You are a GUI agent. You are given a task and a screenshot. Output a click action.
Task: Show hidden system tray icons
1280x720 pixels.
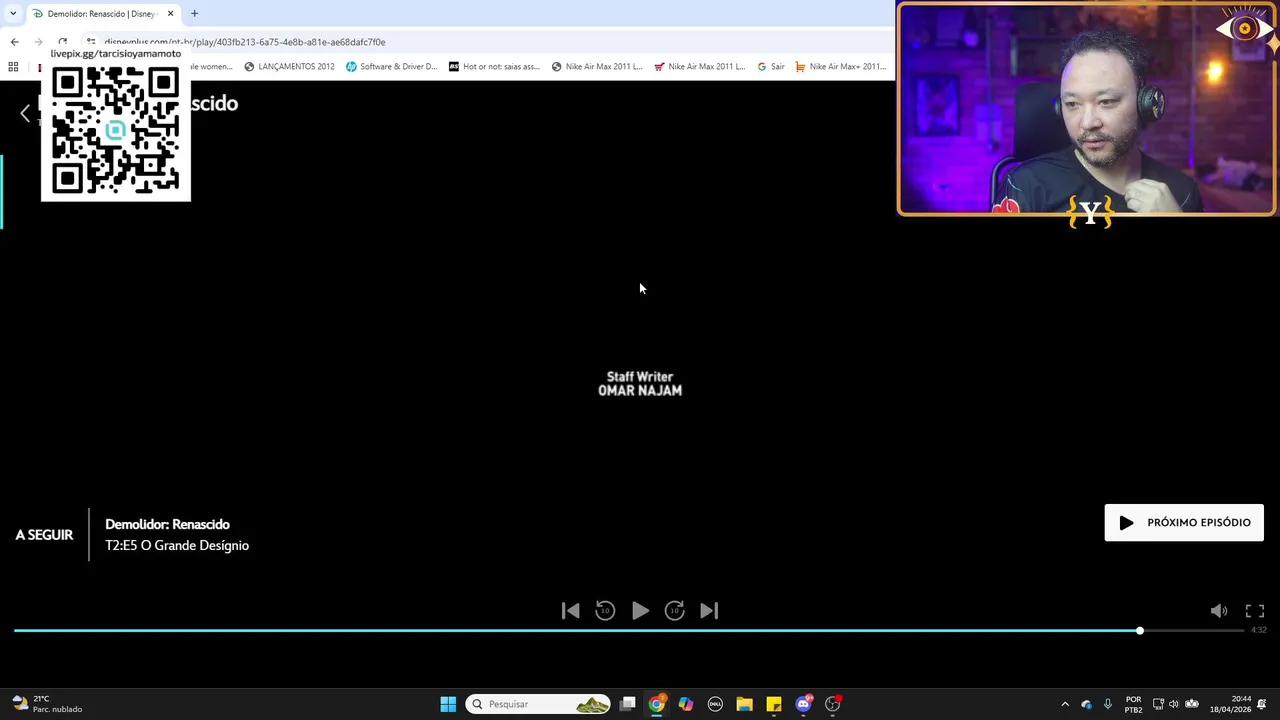click(x=1065, y=704)
